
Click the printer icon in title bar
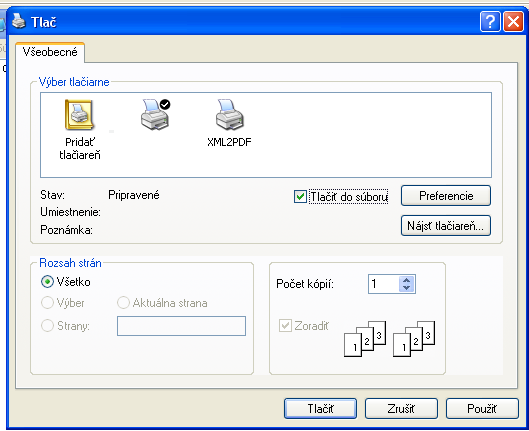coord(19,21)
